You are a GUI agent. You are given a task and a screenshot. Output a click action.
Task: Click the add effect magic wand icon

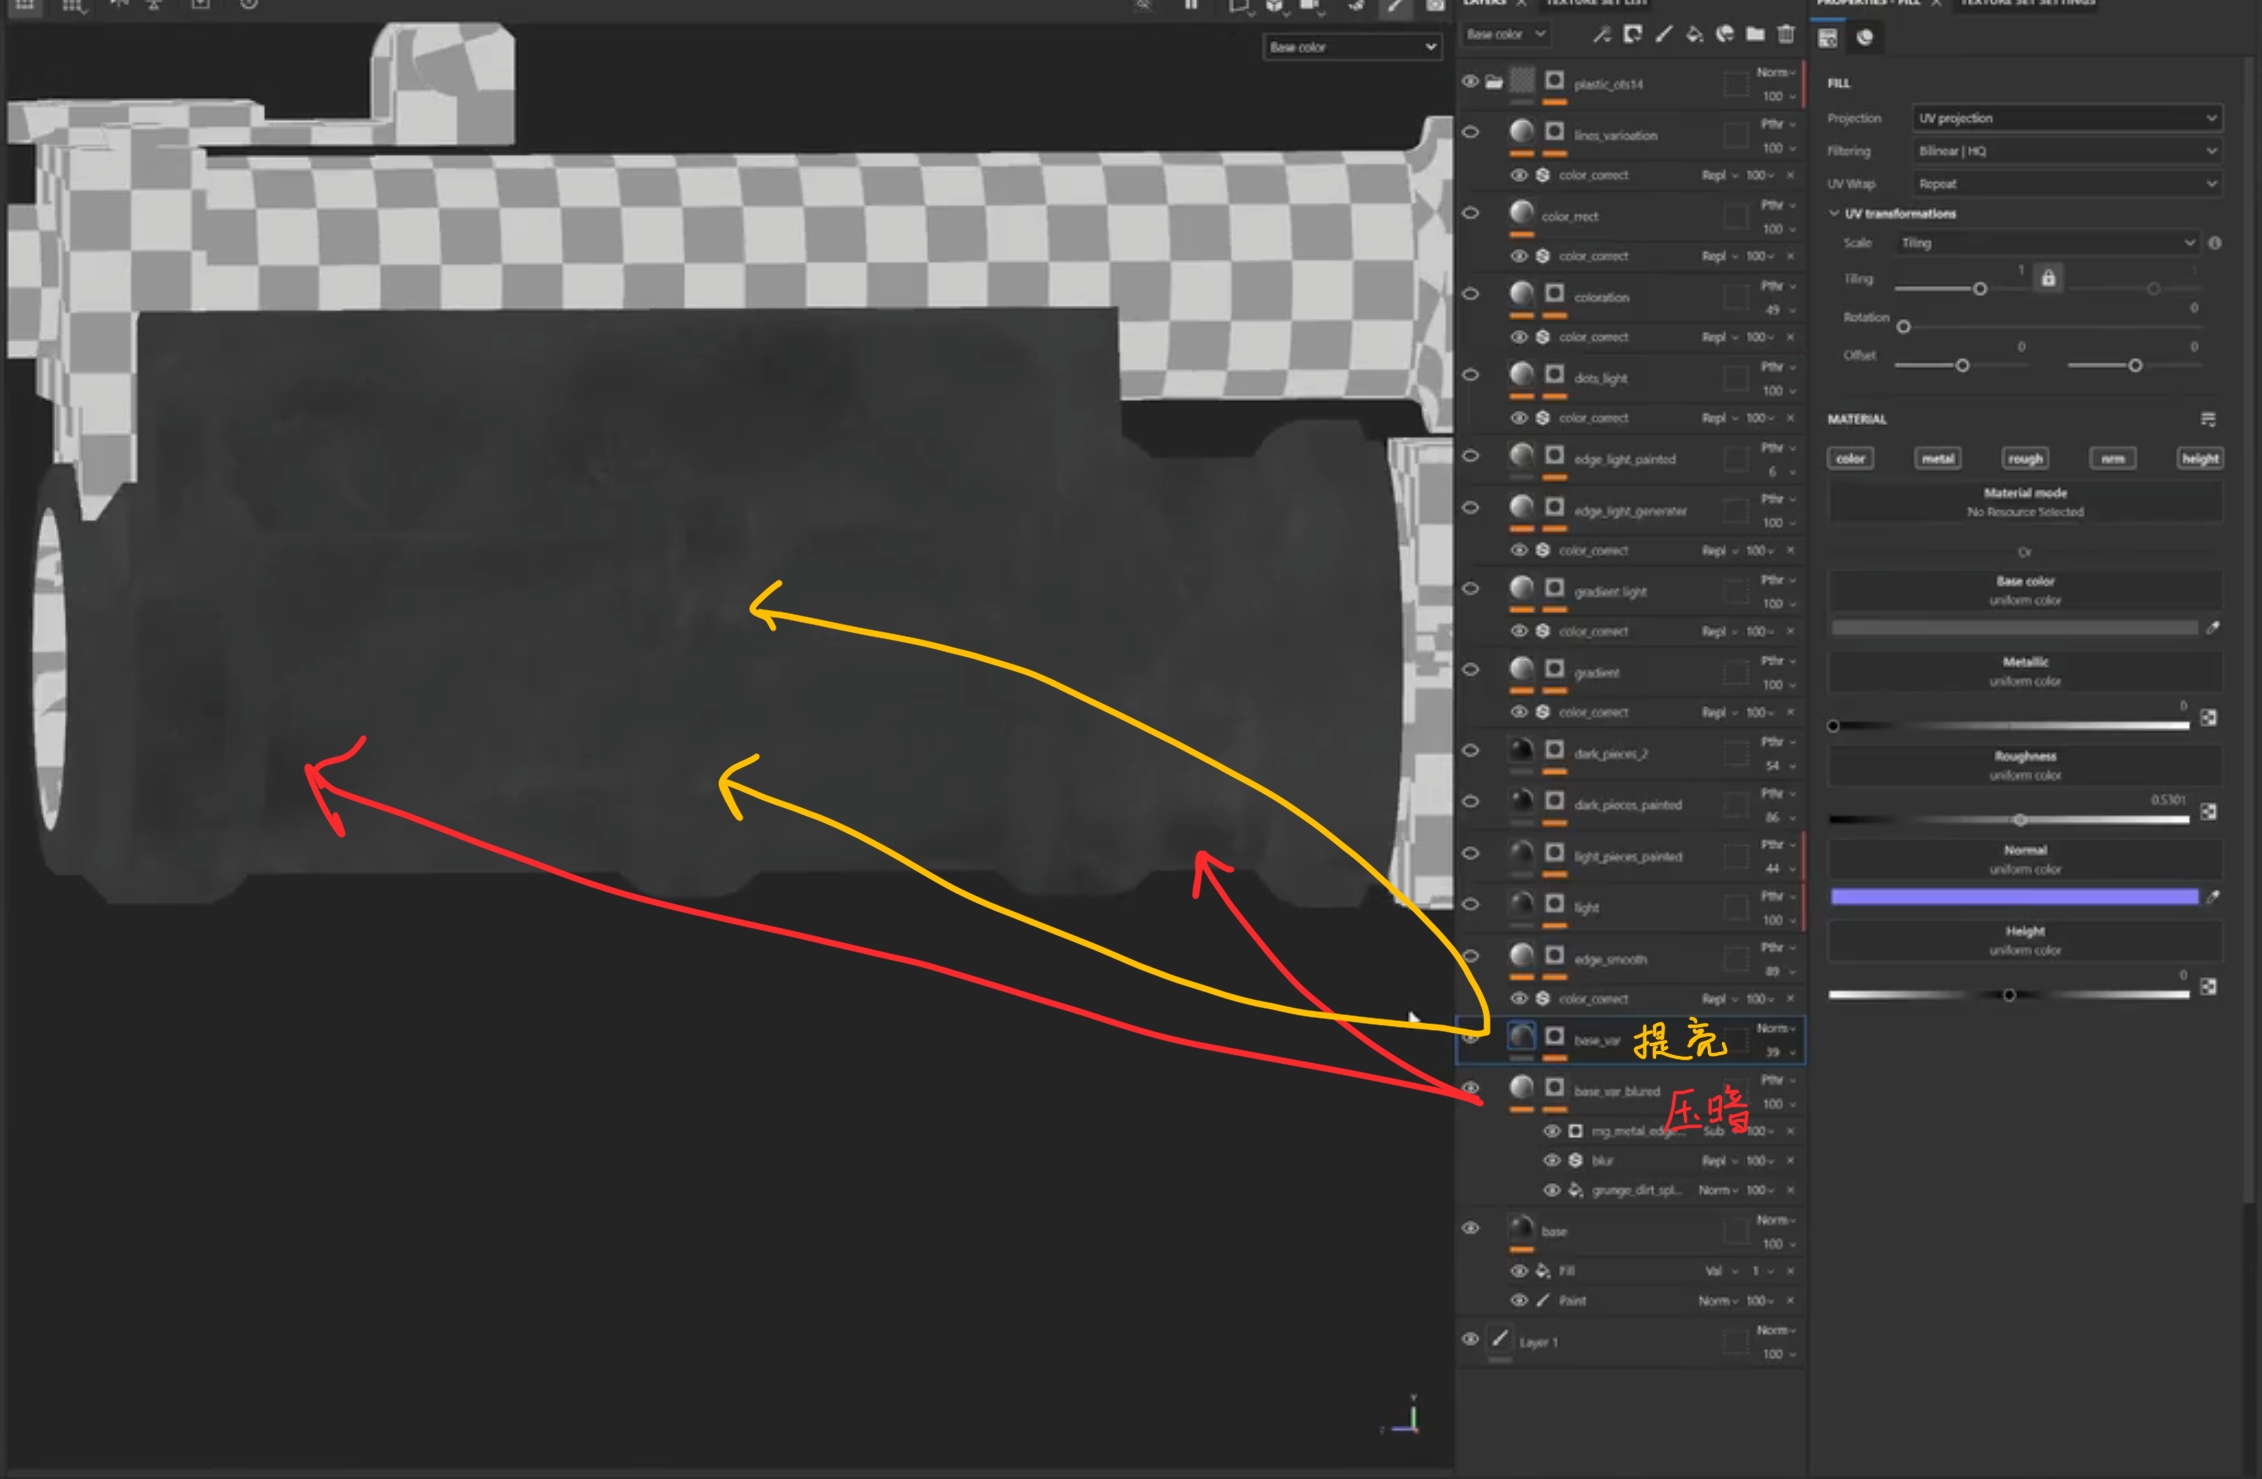(1602, 35)
